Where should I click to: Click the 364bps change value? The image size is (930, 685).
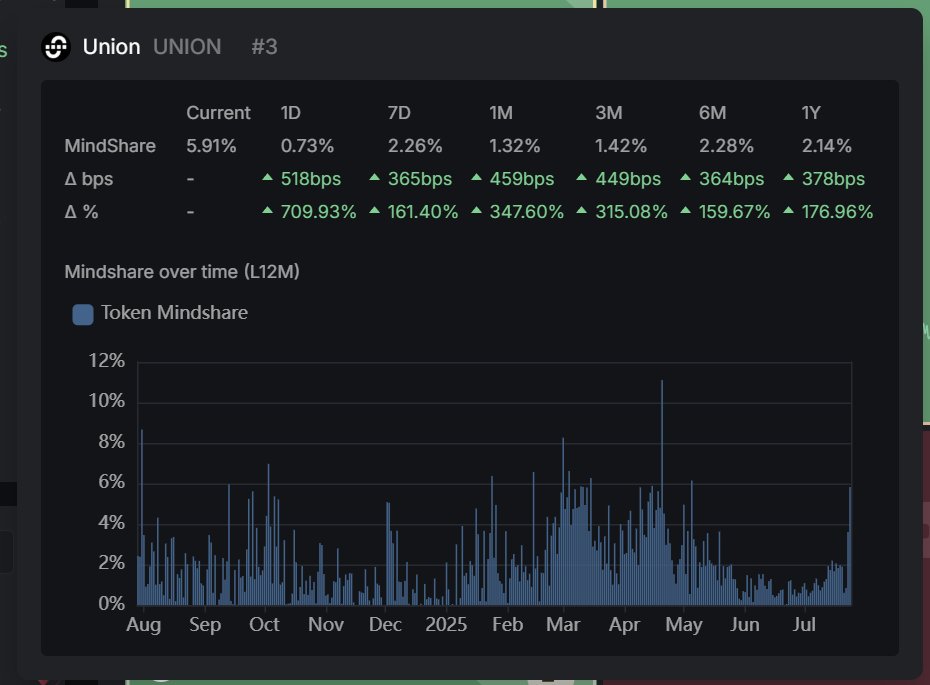(x=731, y=179)
